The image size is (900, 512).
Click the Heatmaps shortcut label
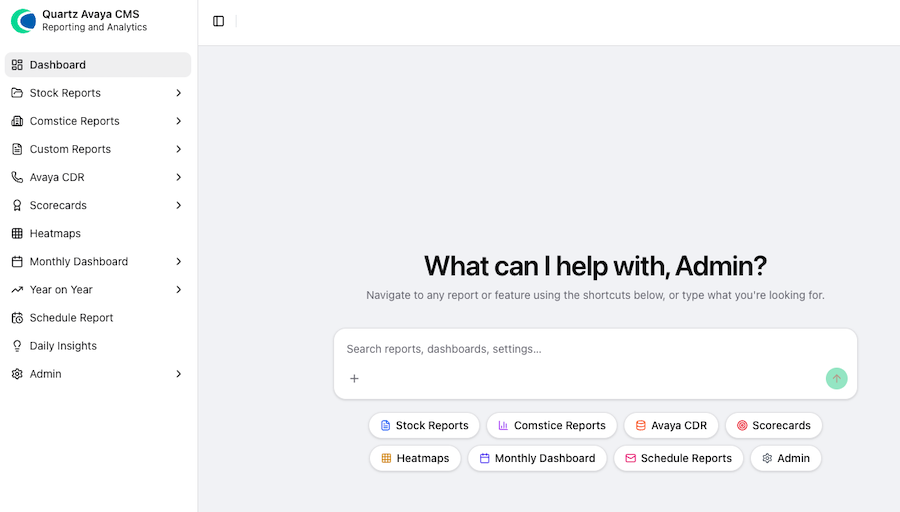coord(423,458)
